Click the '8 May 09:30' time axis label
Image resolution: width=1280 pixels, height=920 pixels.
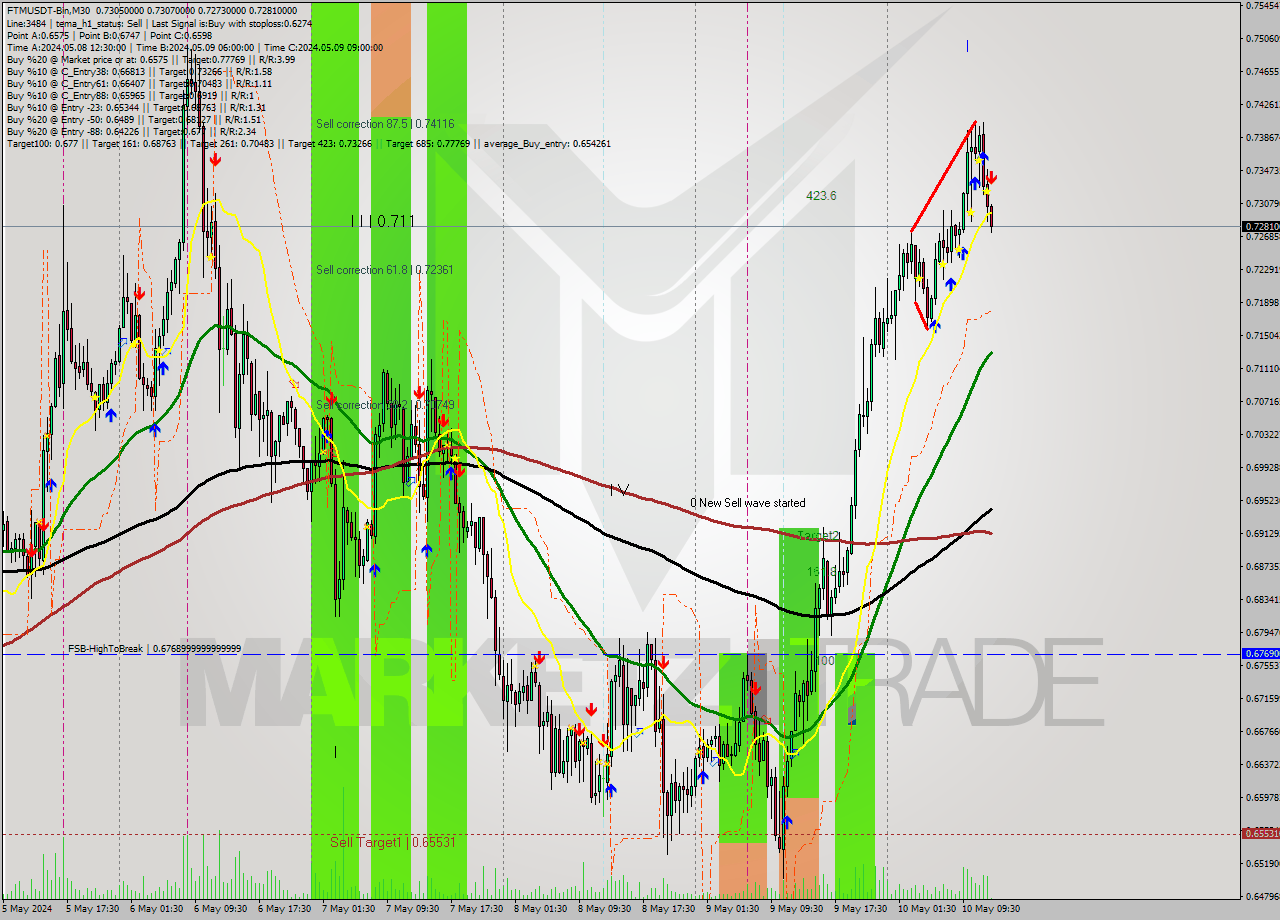(x=605, y=909)
